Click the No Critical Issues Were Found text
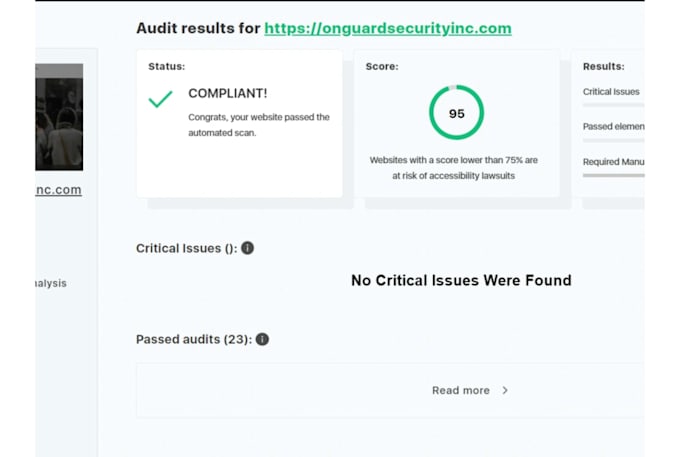680x457 pixels. click(461, 281)
